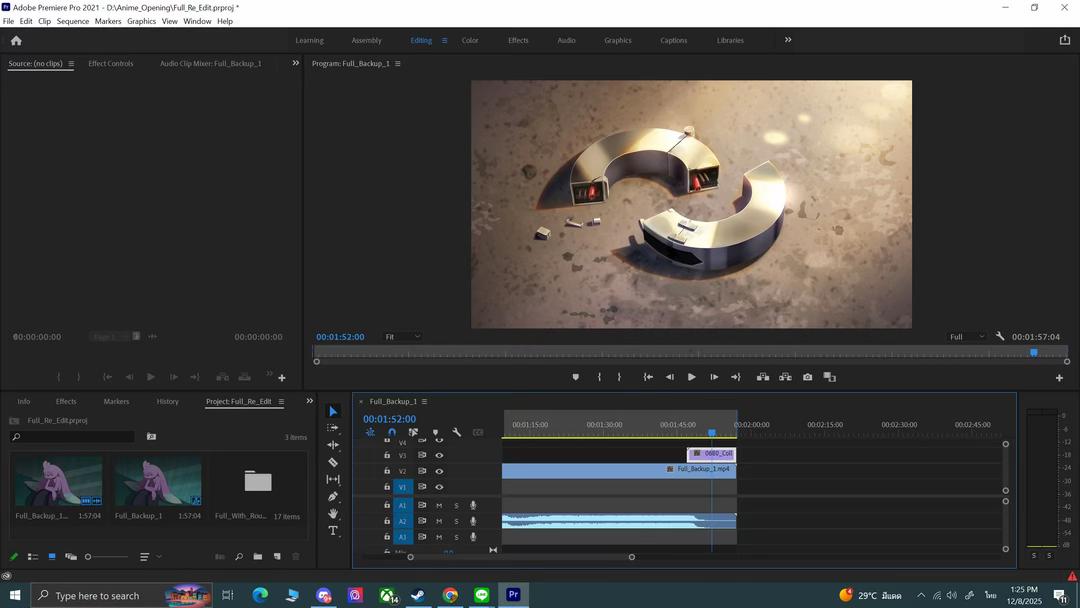Image resolution: width=1080 pixels, height=608 pixels.
Task: Open Full_Backup_1 timeline panel menu
Action: [x=424, y=401]
